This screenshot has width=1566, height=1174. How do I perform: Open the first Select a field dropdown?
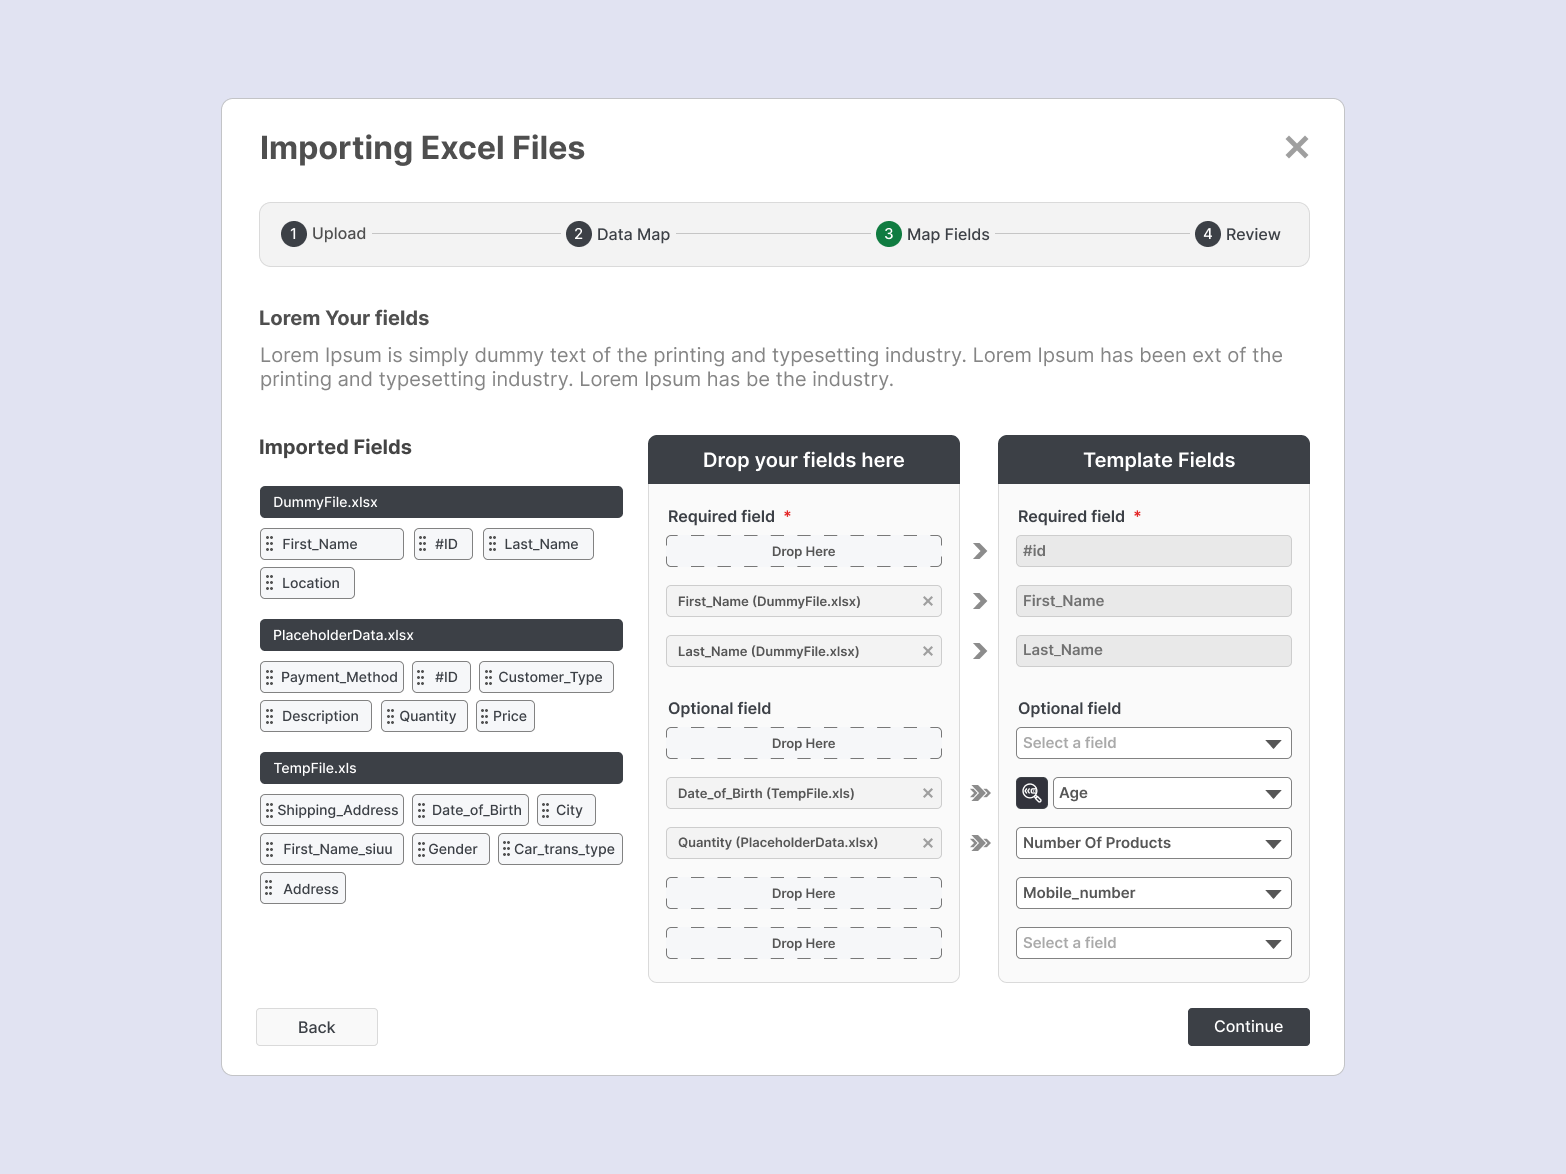(1153, 743)
